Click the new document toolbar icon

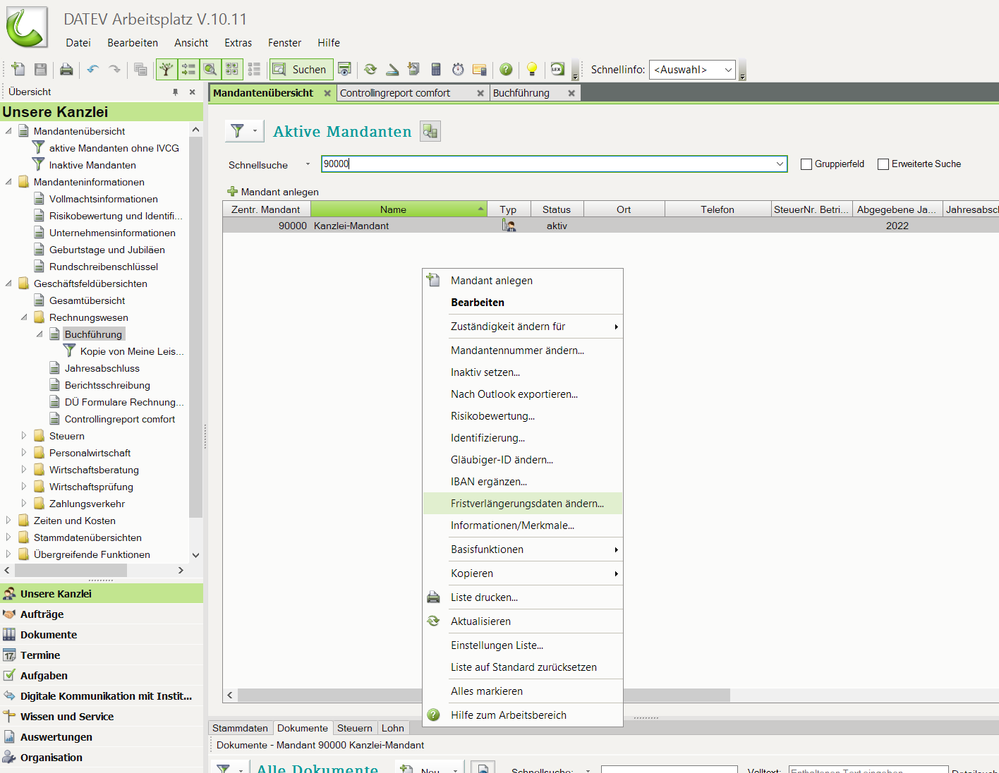18,69
